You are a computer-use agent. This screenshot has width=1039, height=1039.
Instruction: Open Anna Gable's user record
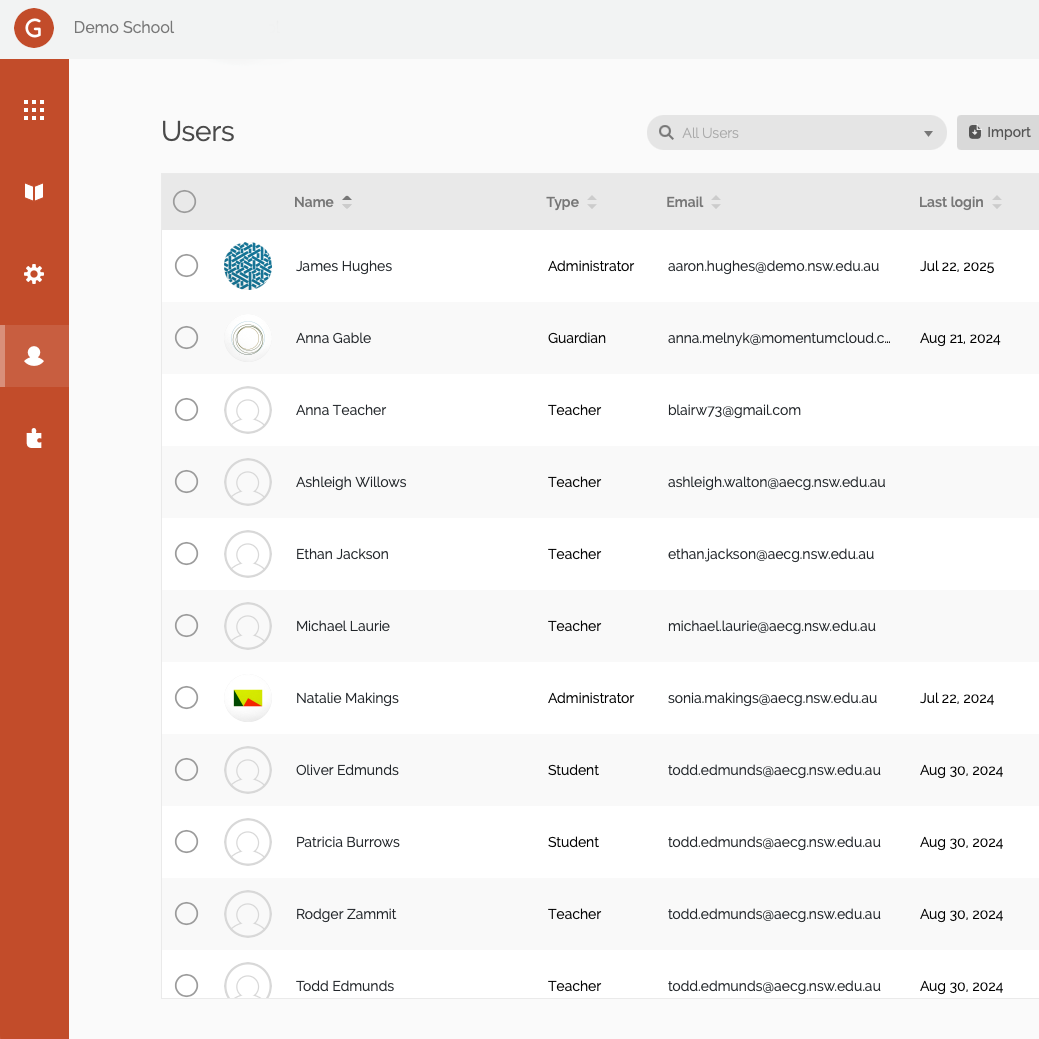click(x=333, y=338)
